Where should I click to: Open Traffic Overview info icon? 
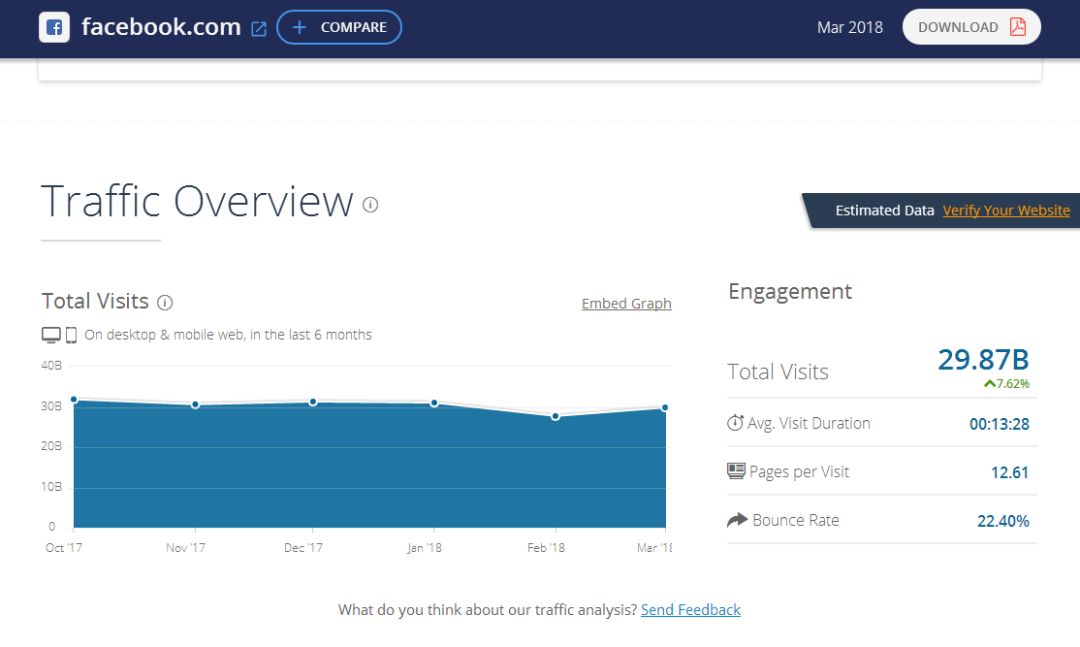[371, 205]
